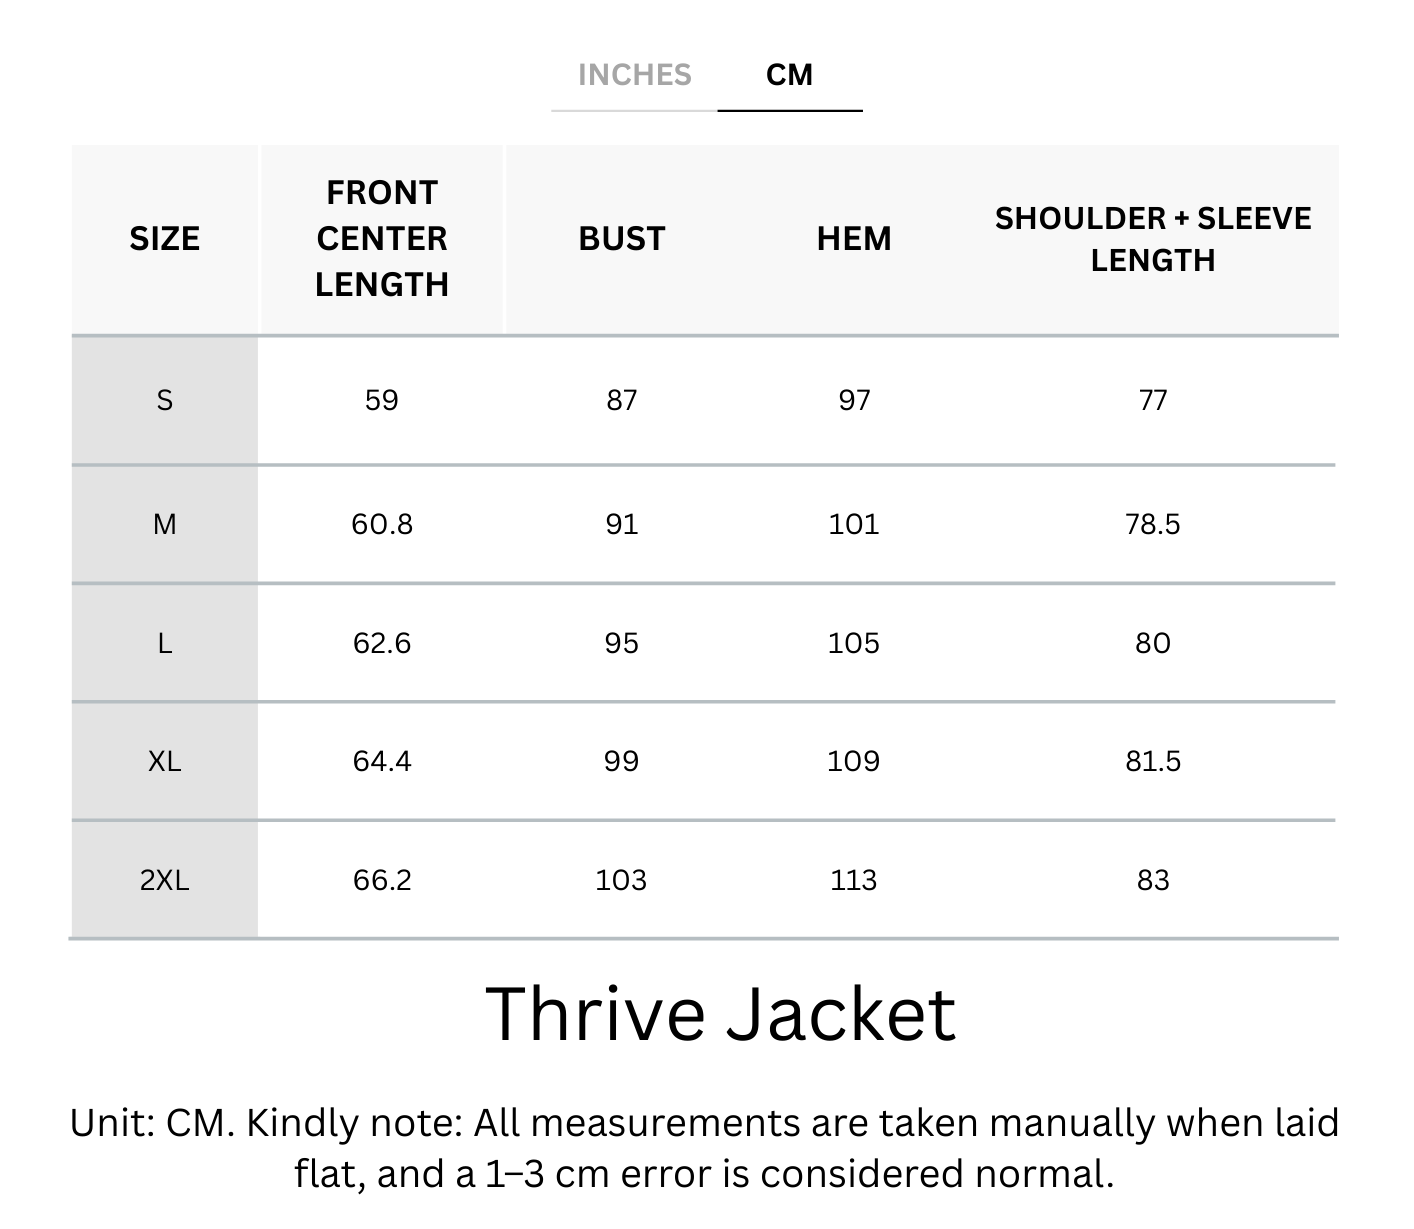Click the size S hem value 97

854,401
